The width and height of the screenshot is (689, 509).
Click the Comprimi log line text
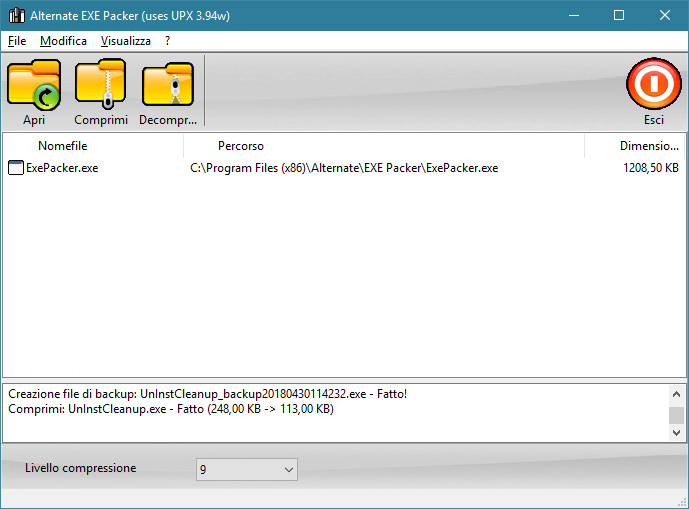pos(170,409)
